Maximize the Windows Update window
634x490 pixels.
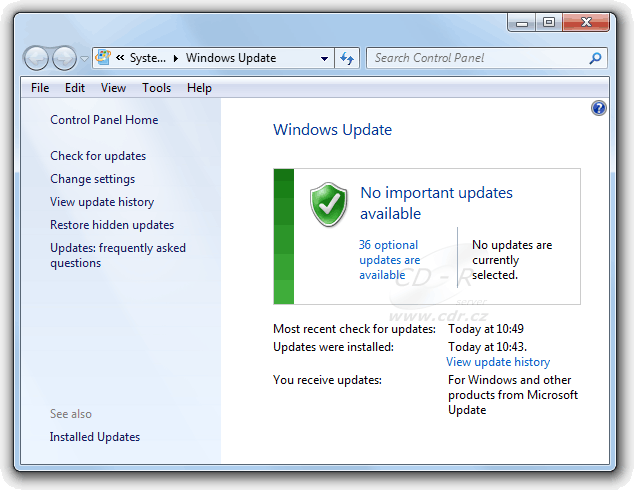tap(549, 22)
